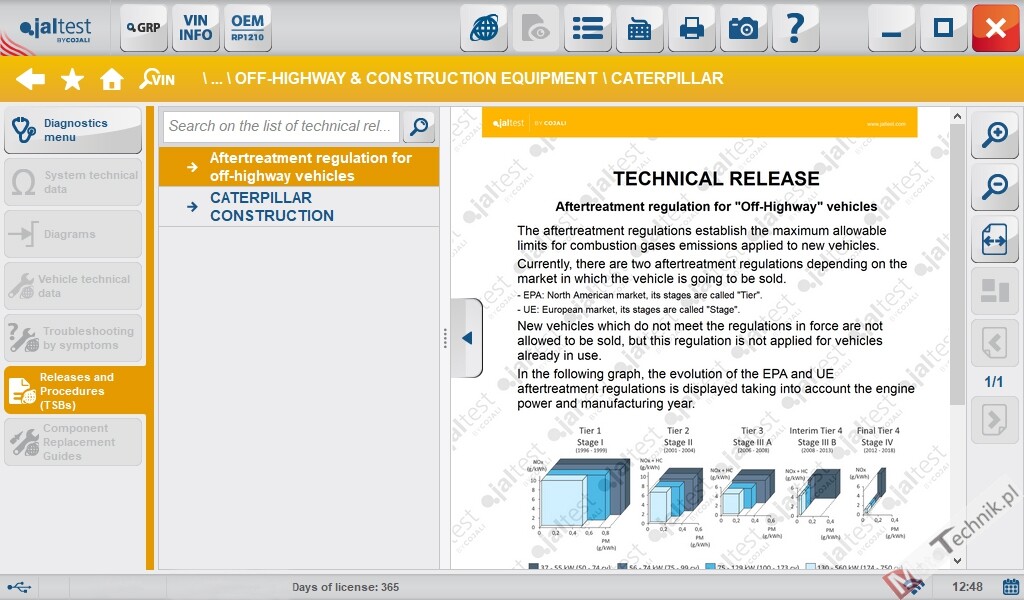
Task: Open Troubleshooting by symptoms
Action: [x=72, y=338]
